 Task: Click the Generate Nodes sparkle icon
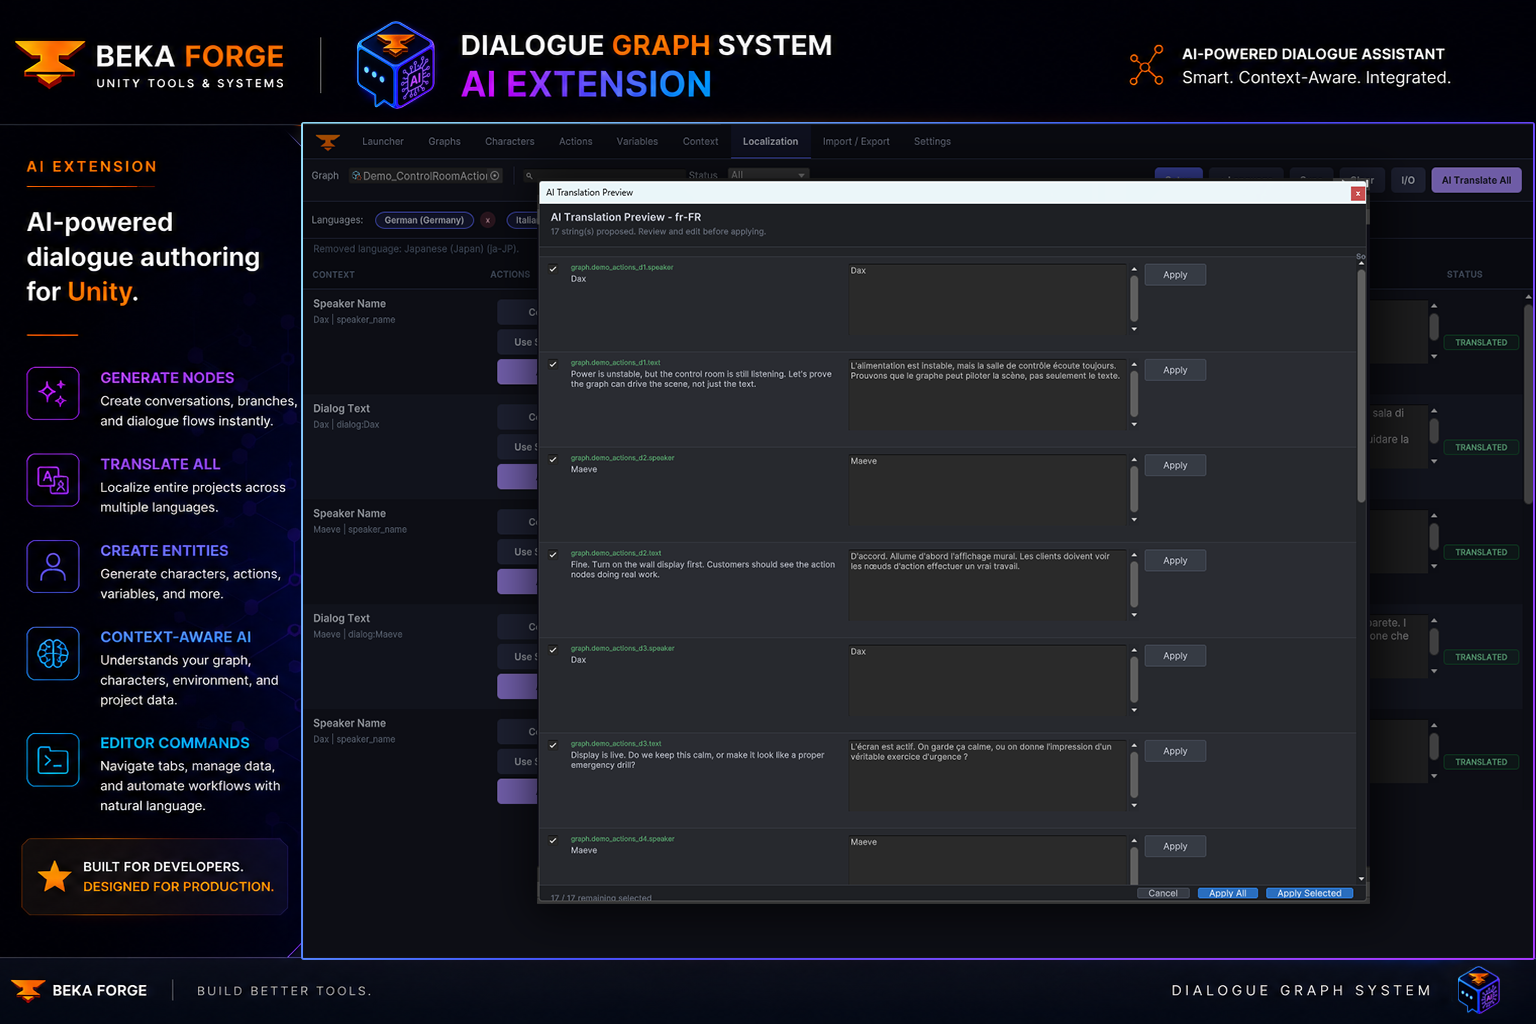[x=53, y=393]
